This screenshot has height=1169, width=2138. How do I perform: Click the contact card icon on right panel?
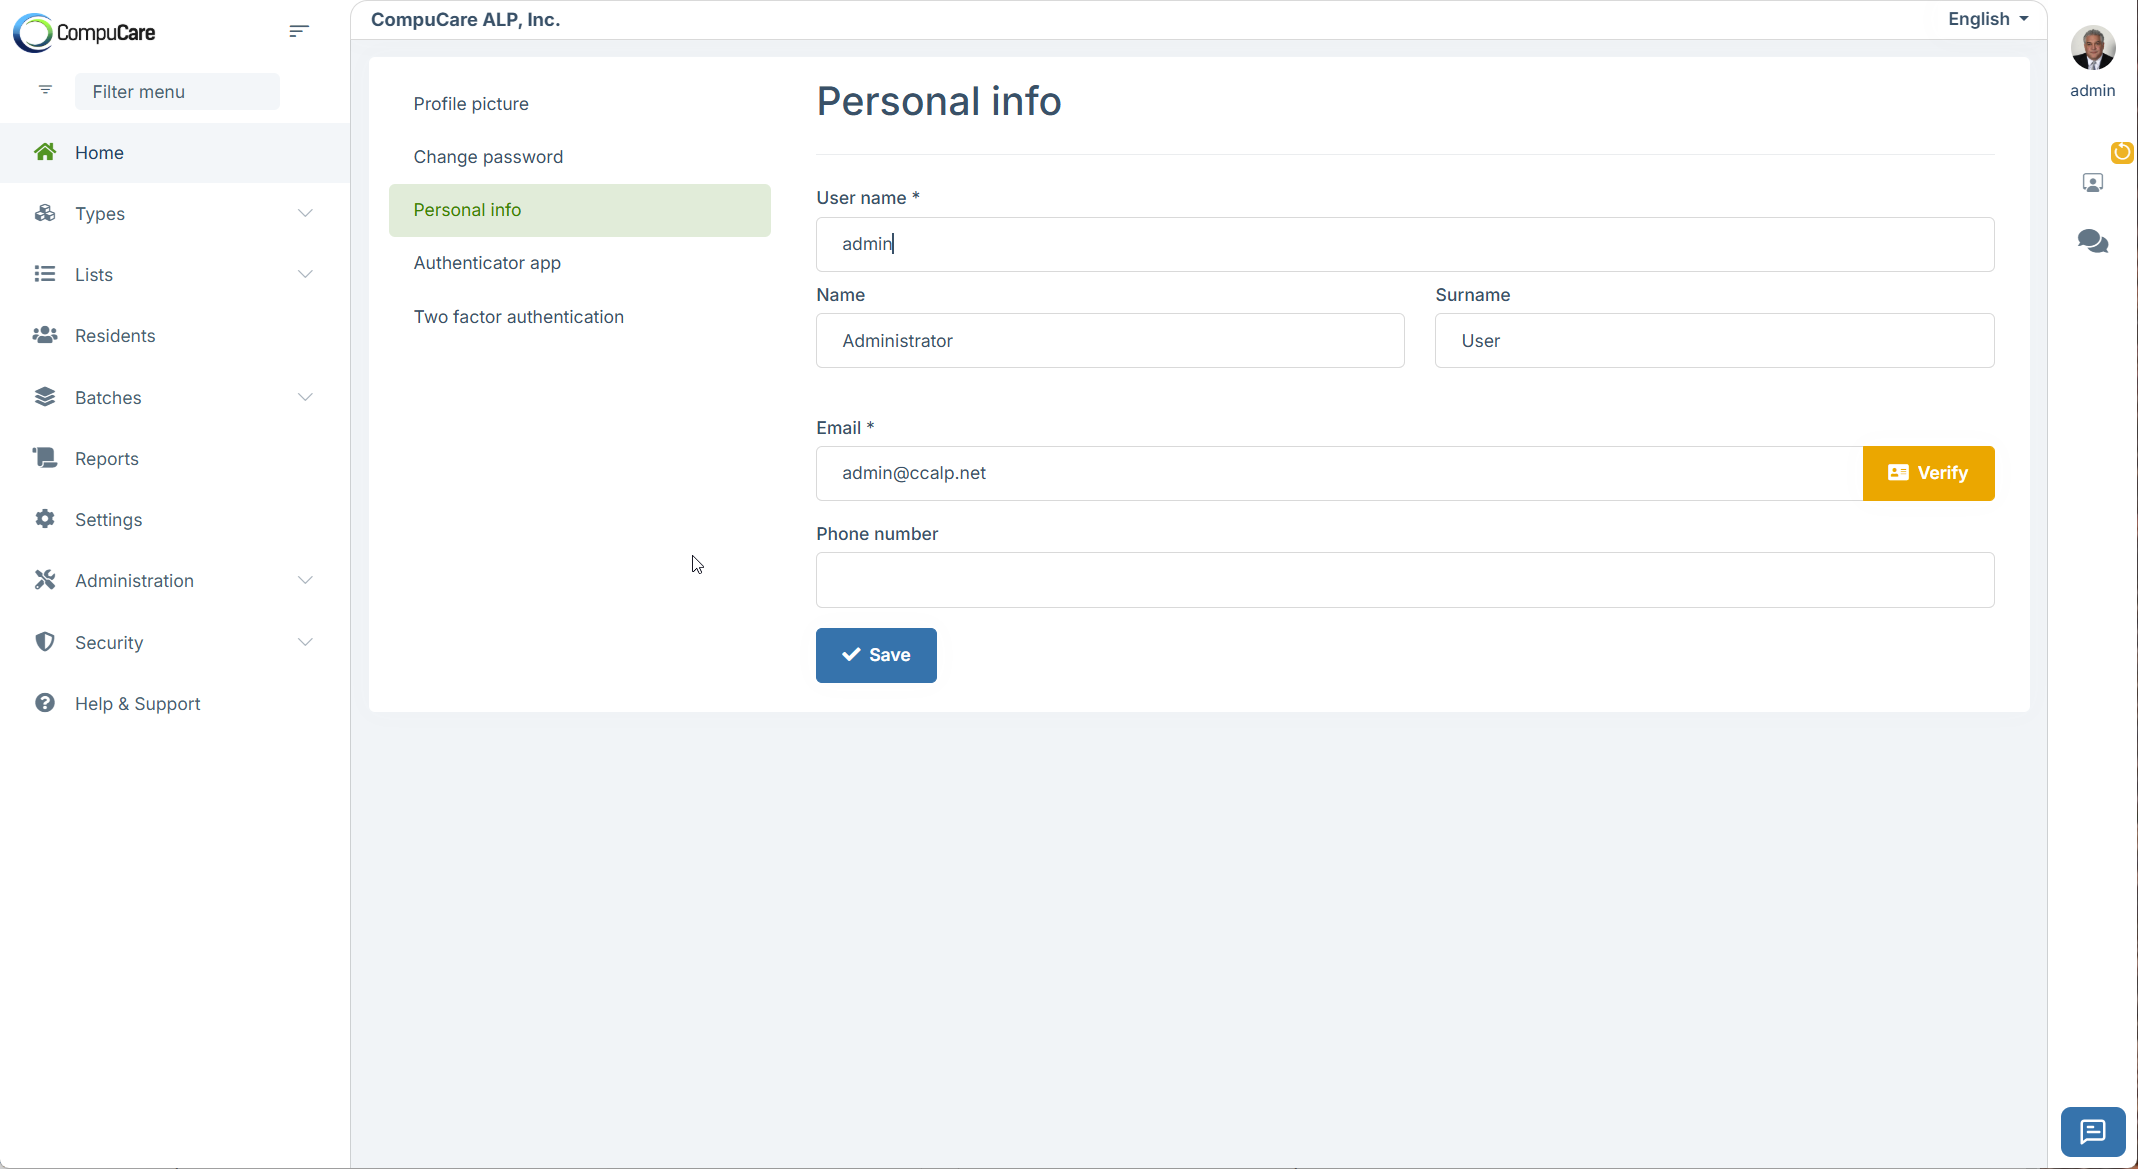[x=2092, y=183]
